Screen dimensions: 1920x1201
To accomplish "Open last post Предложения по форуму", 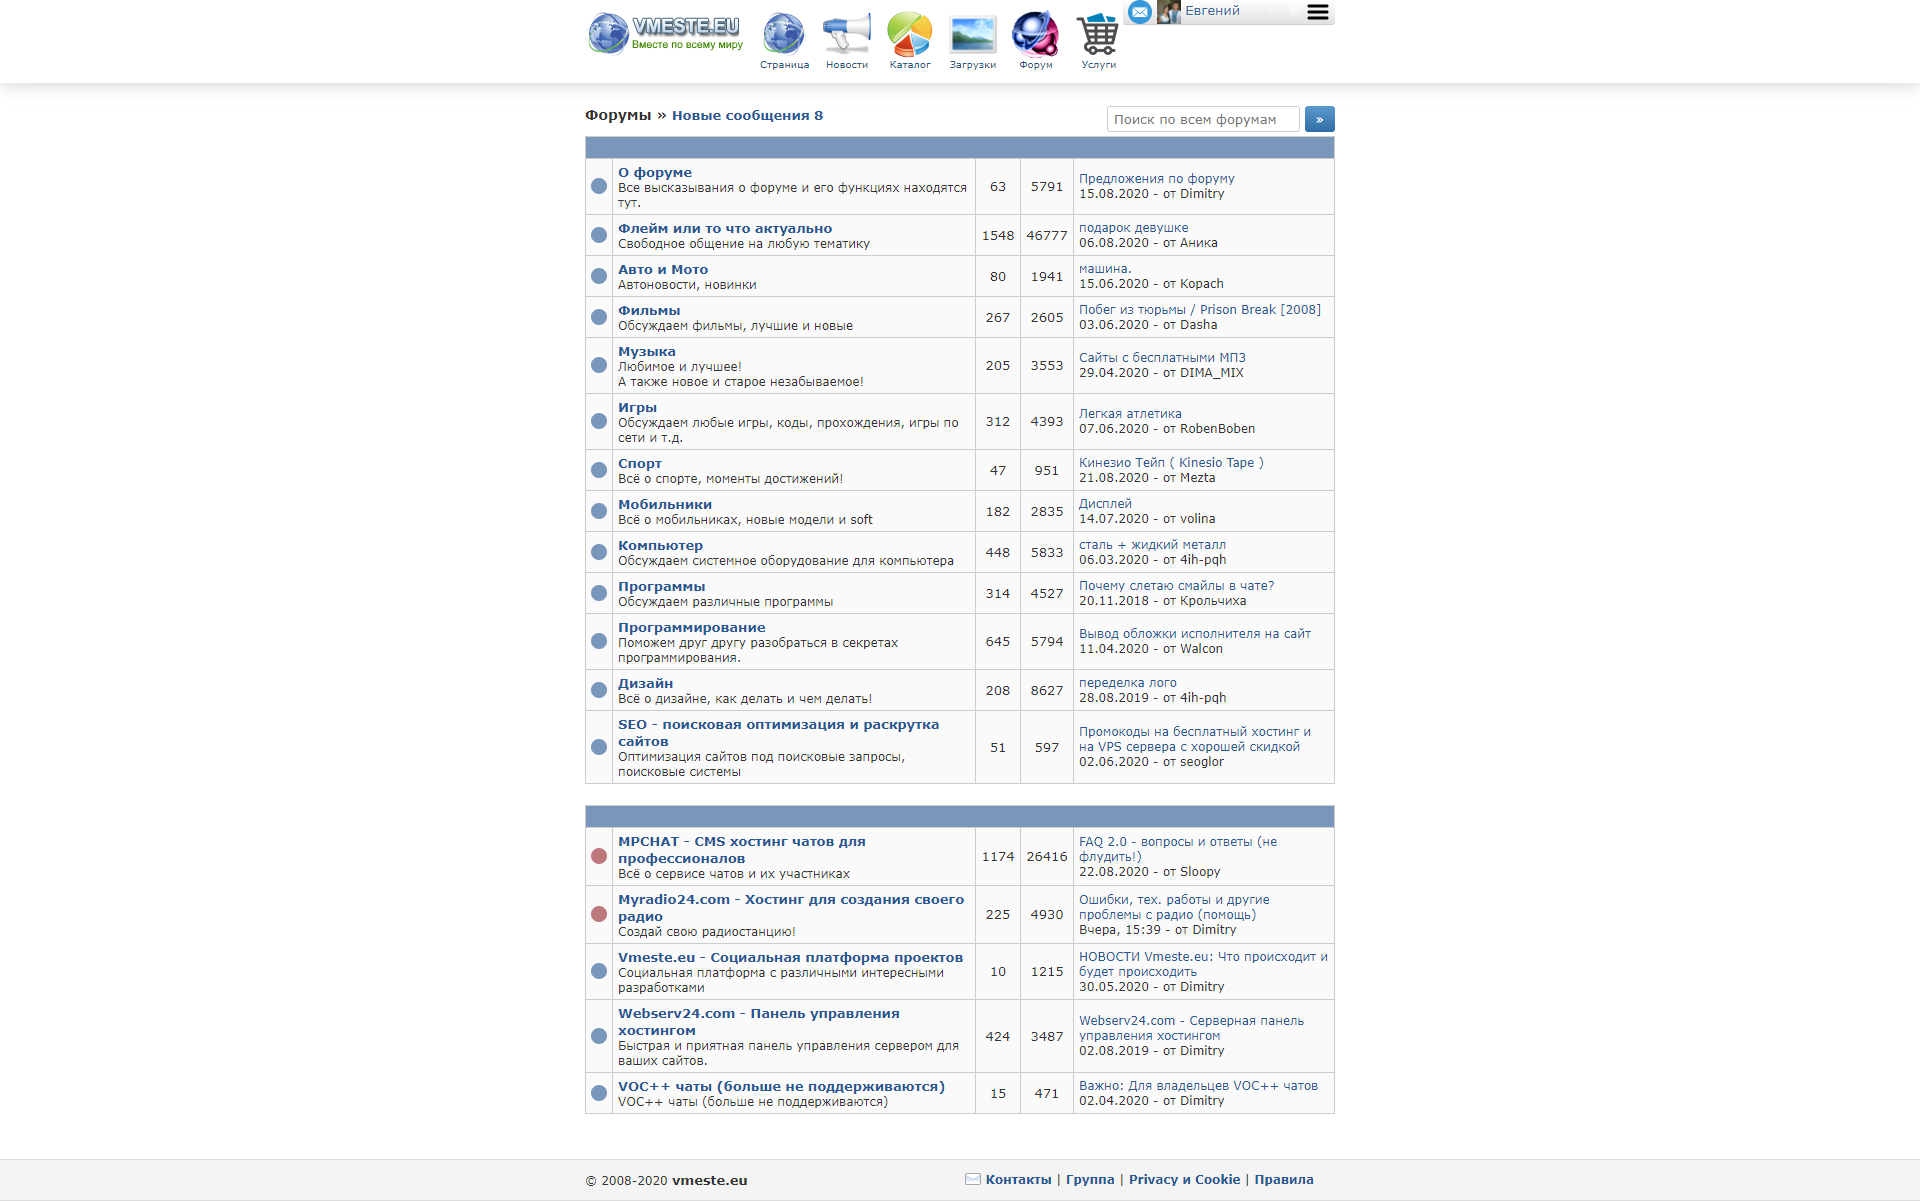I will pyautogui.click(x=1156, y=179).
